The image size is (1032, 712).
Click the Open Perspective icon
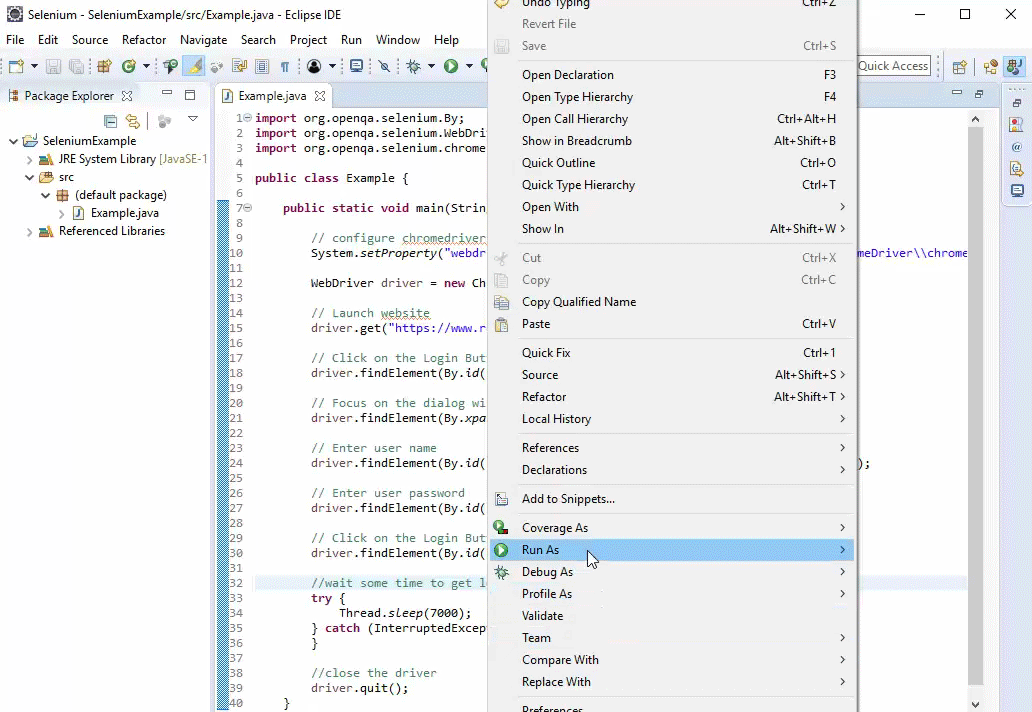tap(960, 66)
